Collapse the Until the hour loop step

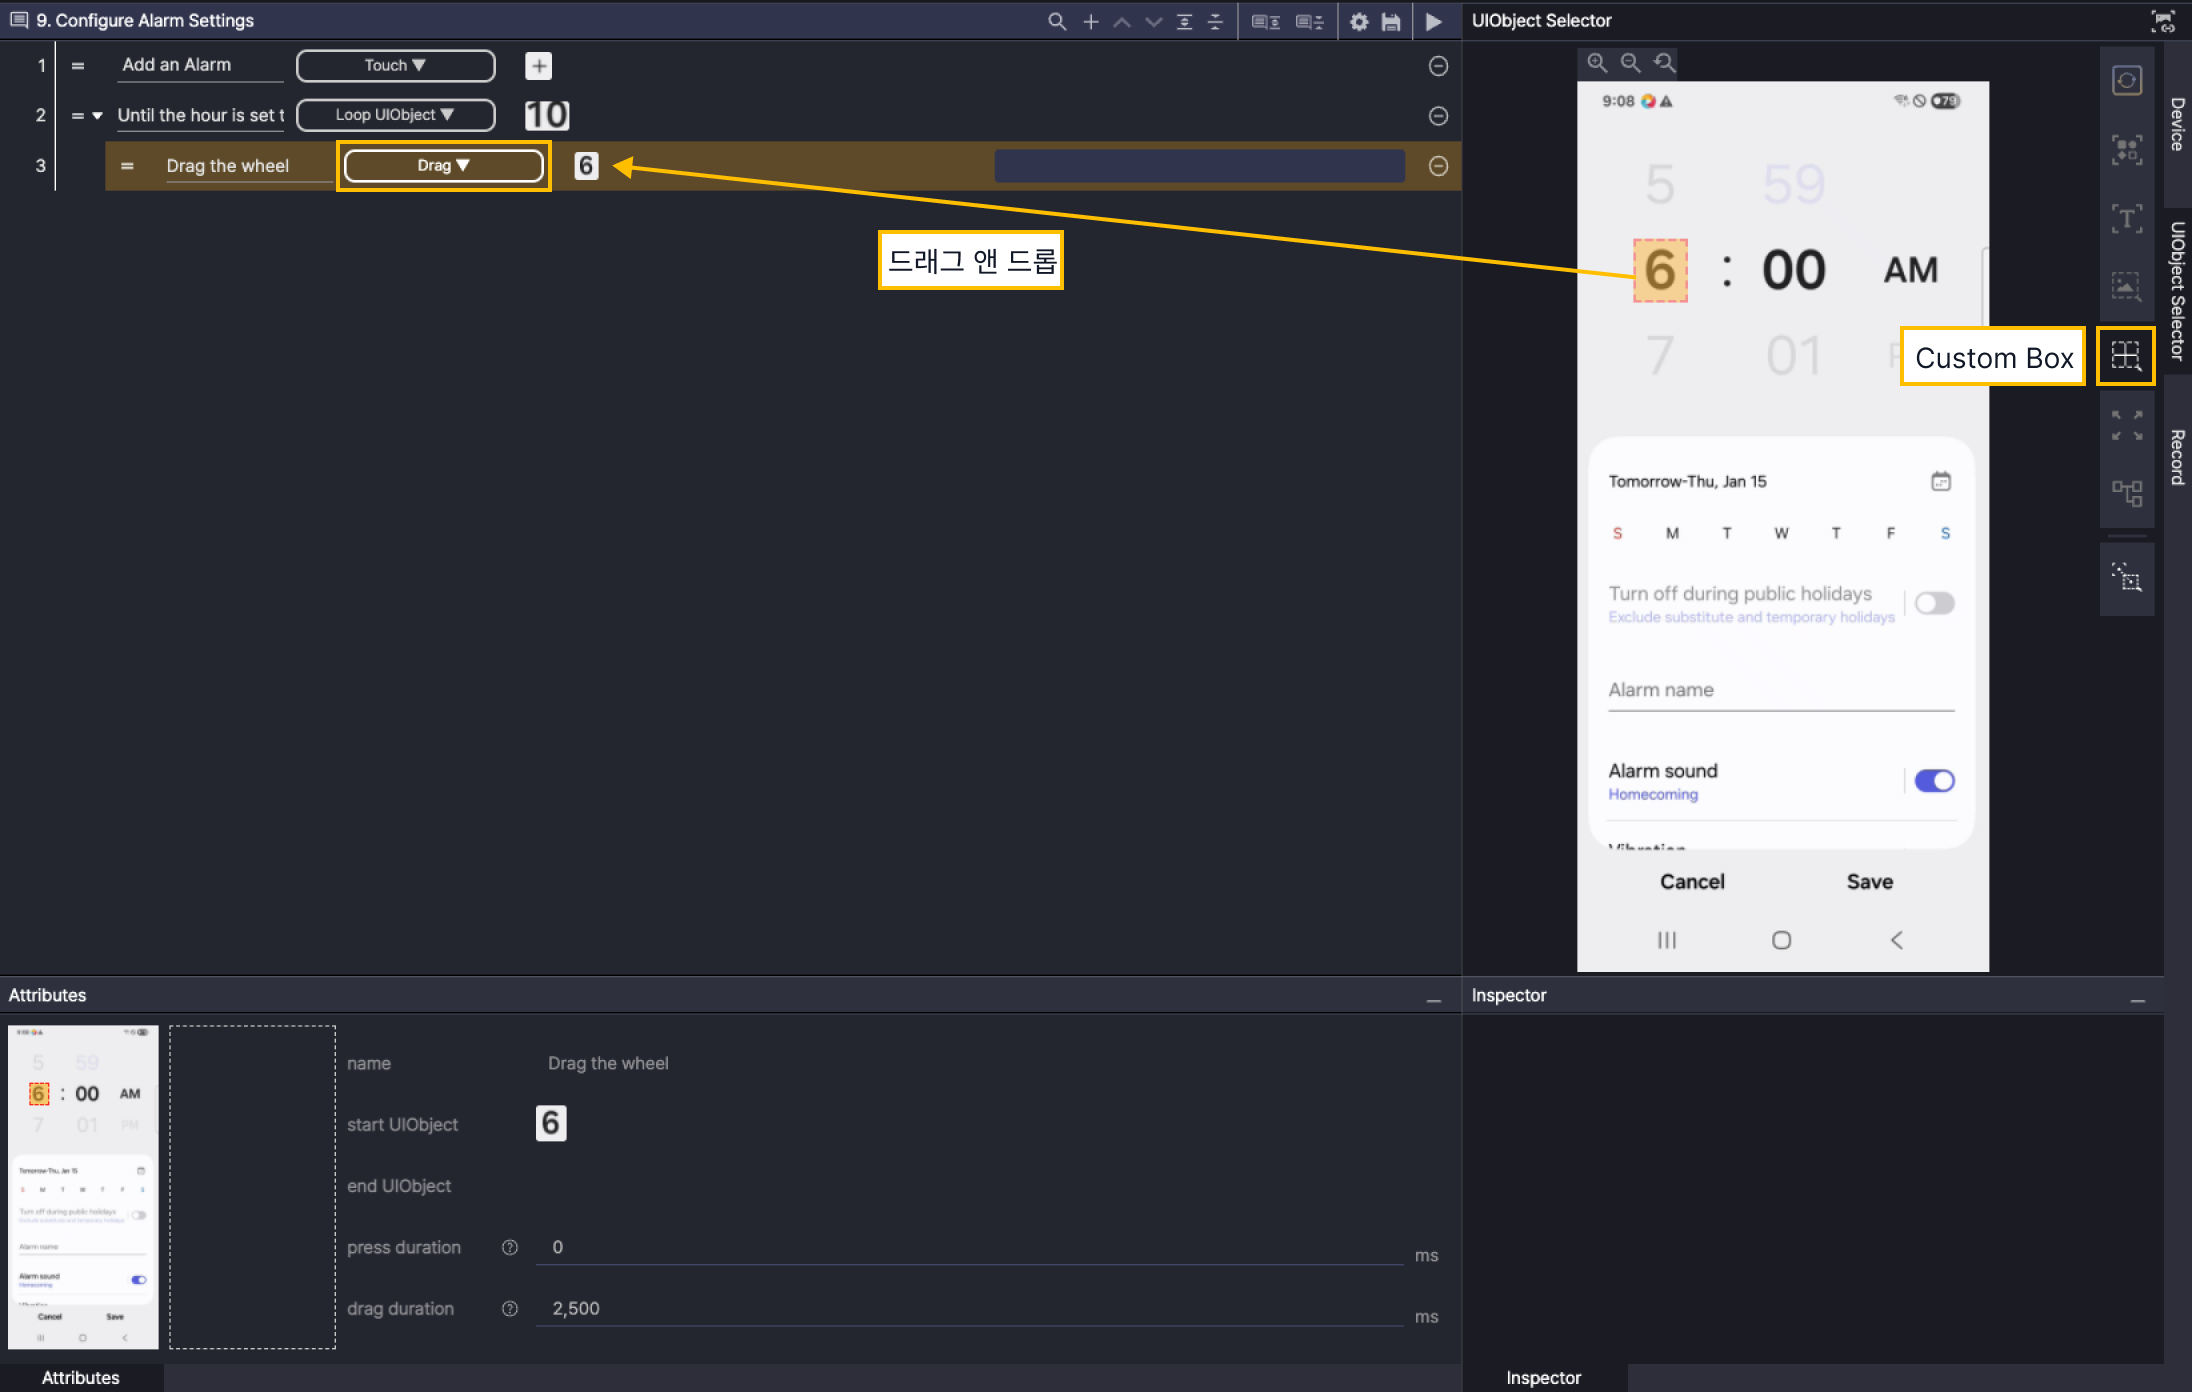point(97,116)
